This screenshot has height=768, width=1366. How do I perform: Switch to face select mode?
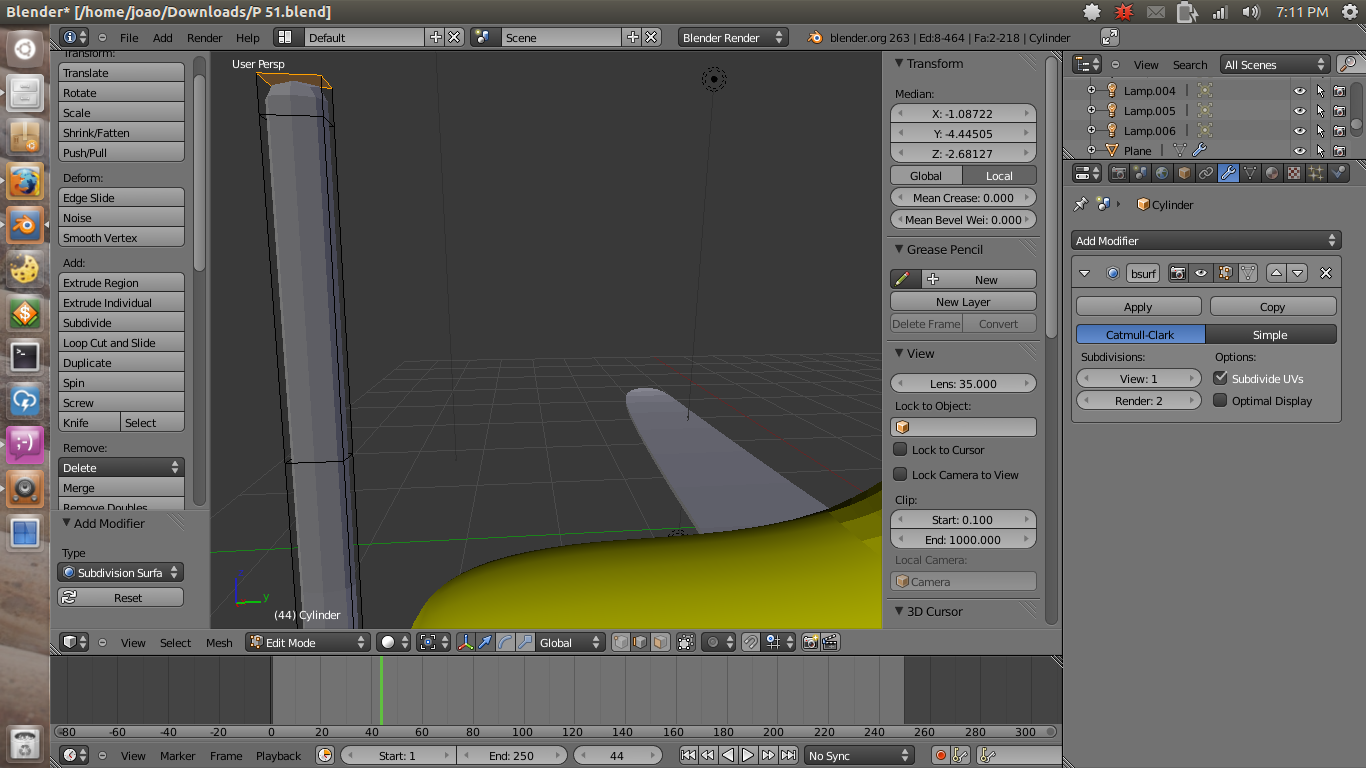click(x=660, y=643)
